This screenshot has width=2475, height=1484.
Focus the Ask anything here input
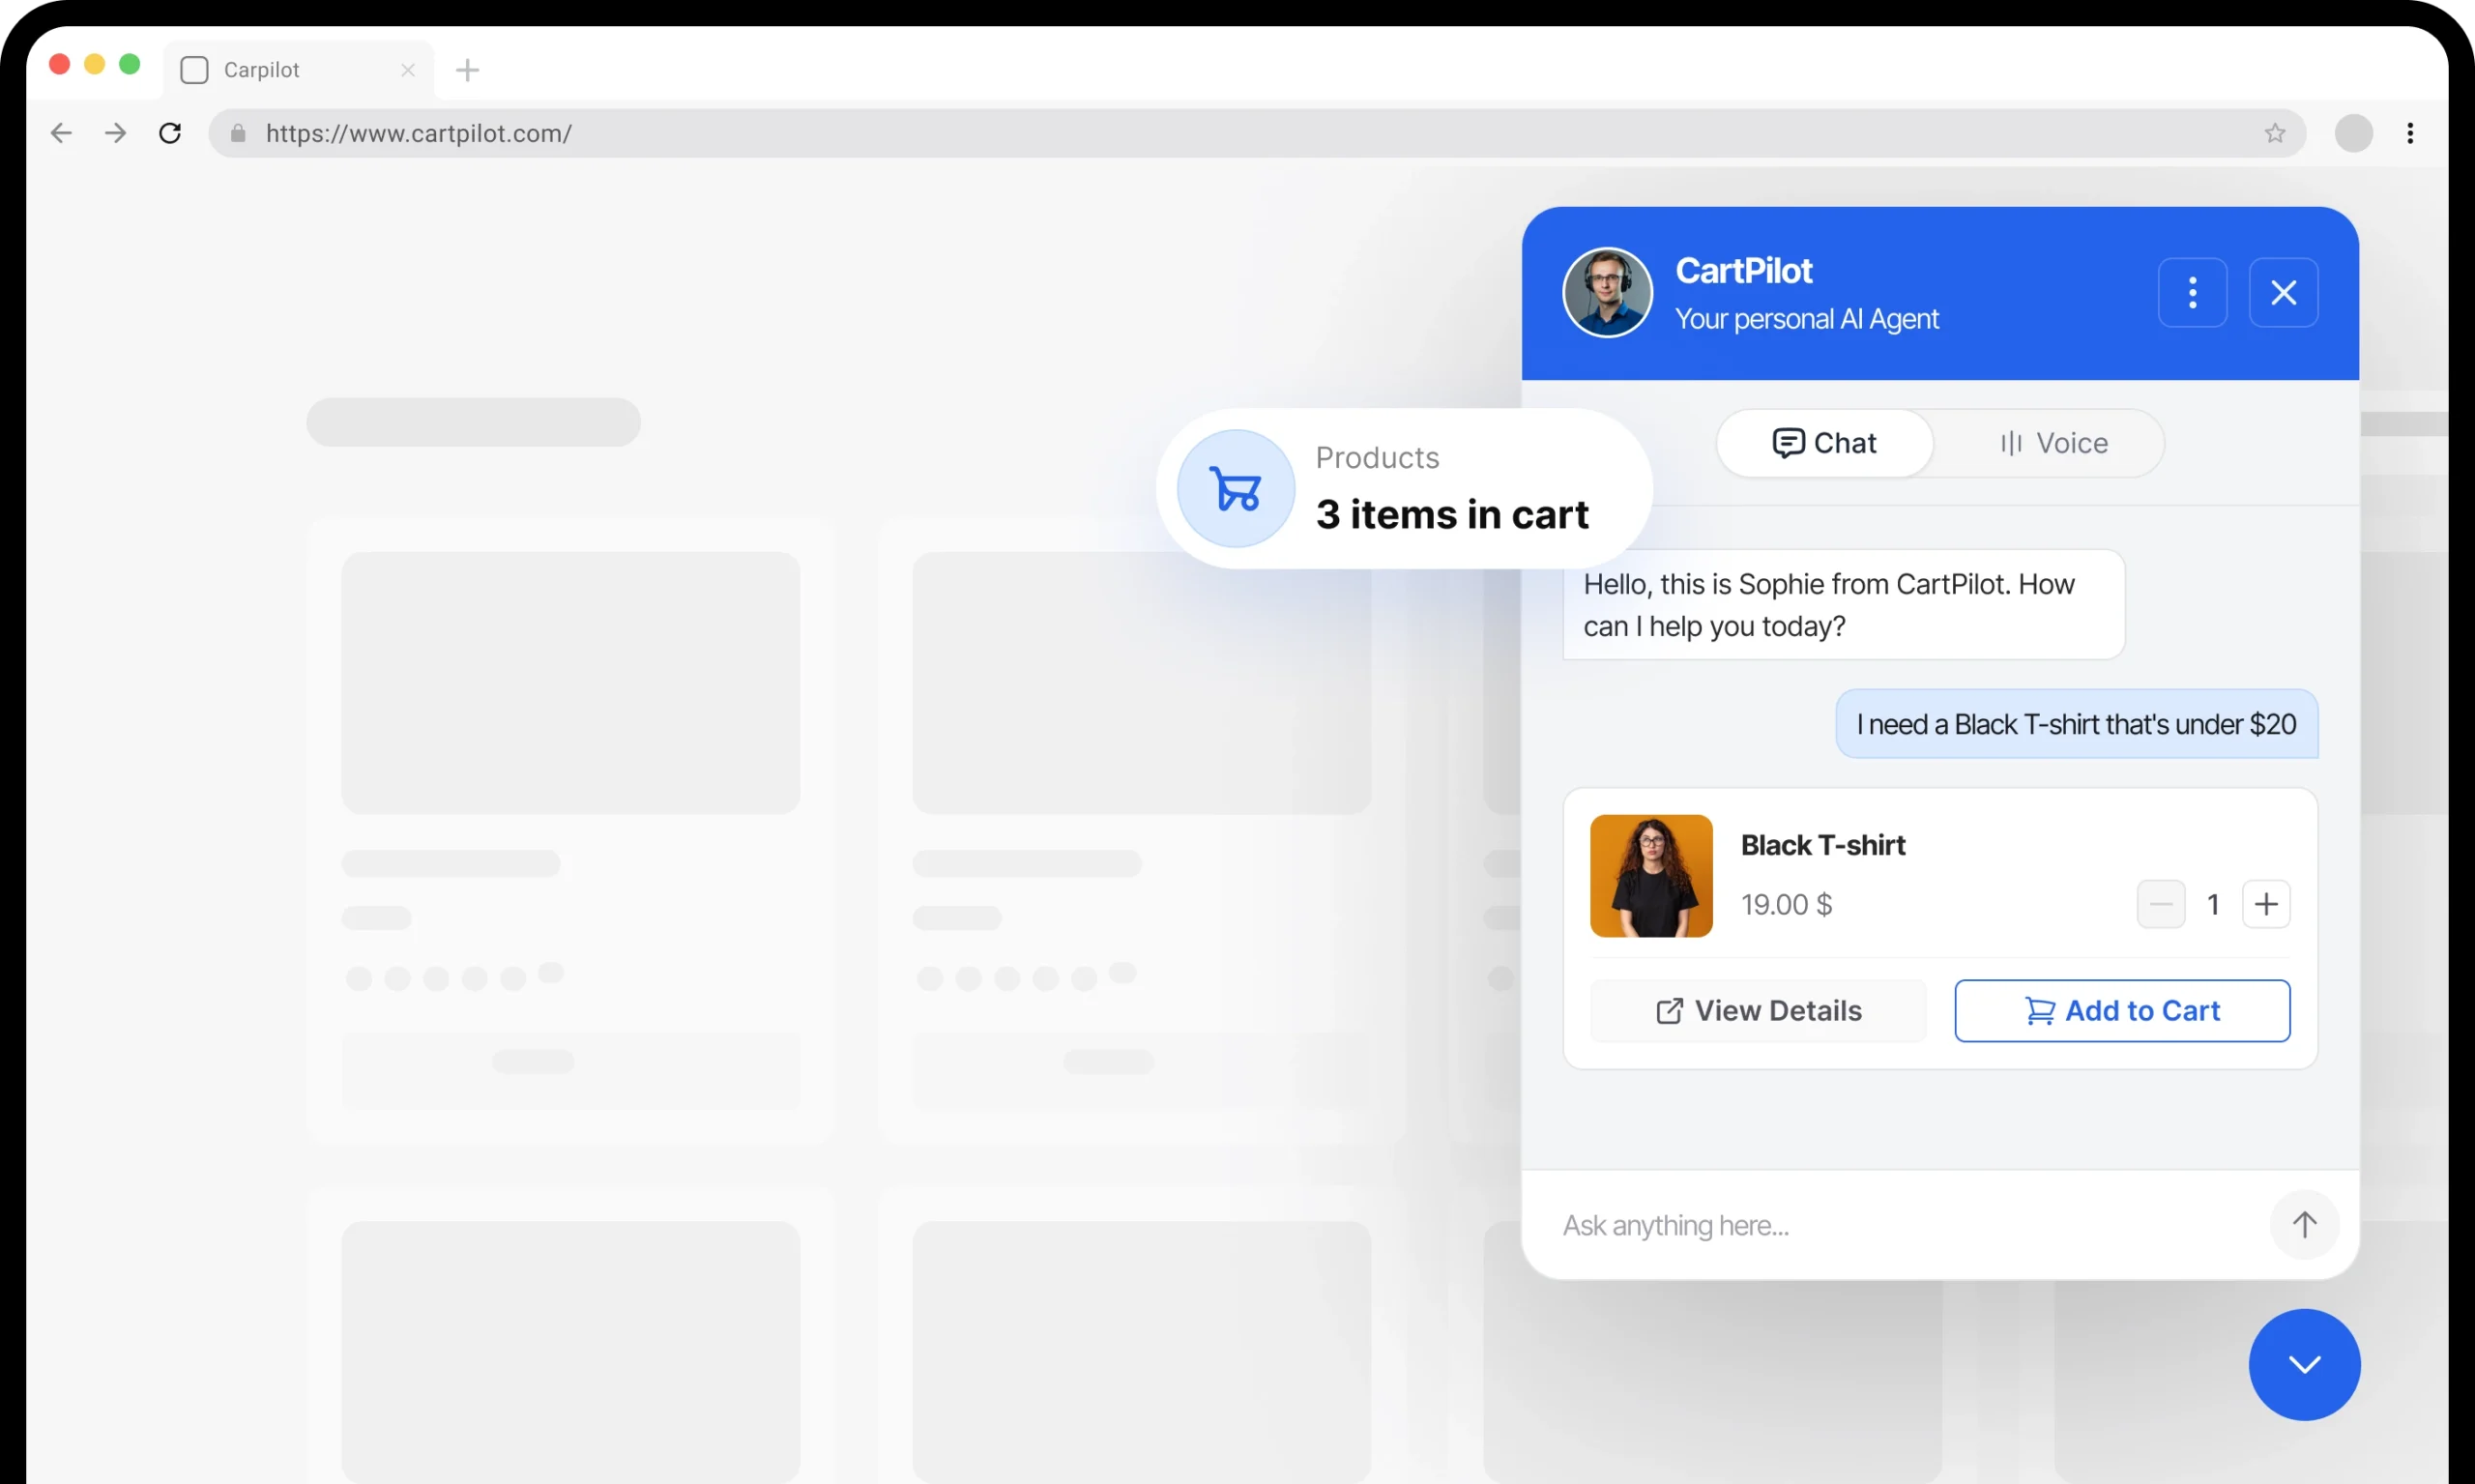click(1900, 1225)
